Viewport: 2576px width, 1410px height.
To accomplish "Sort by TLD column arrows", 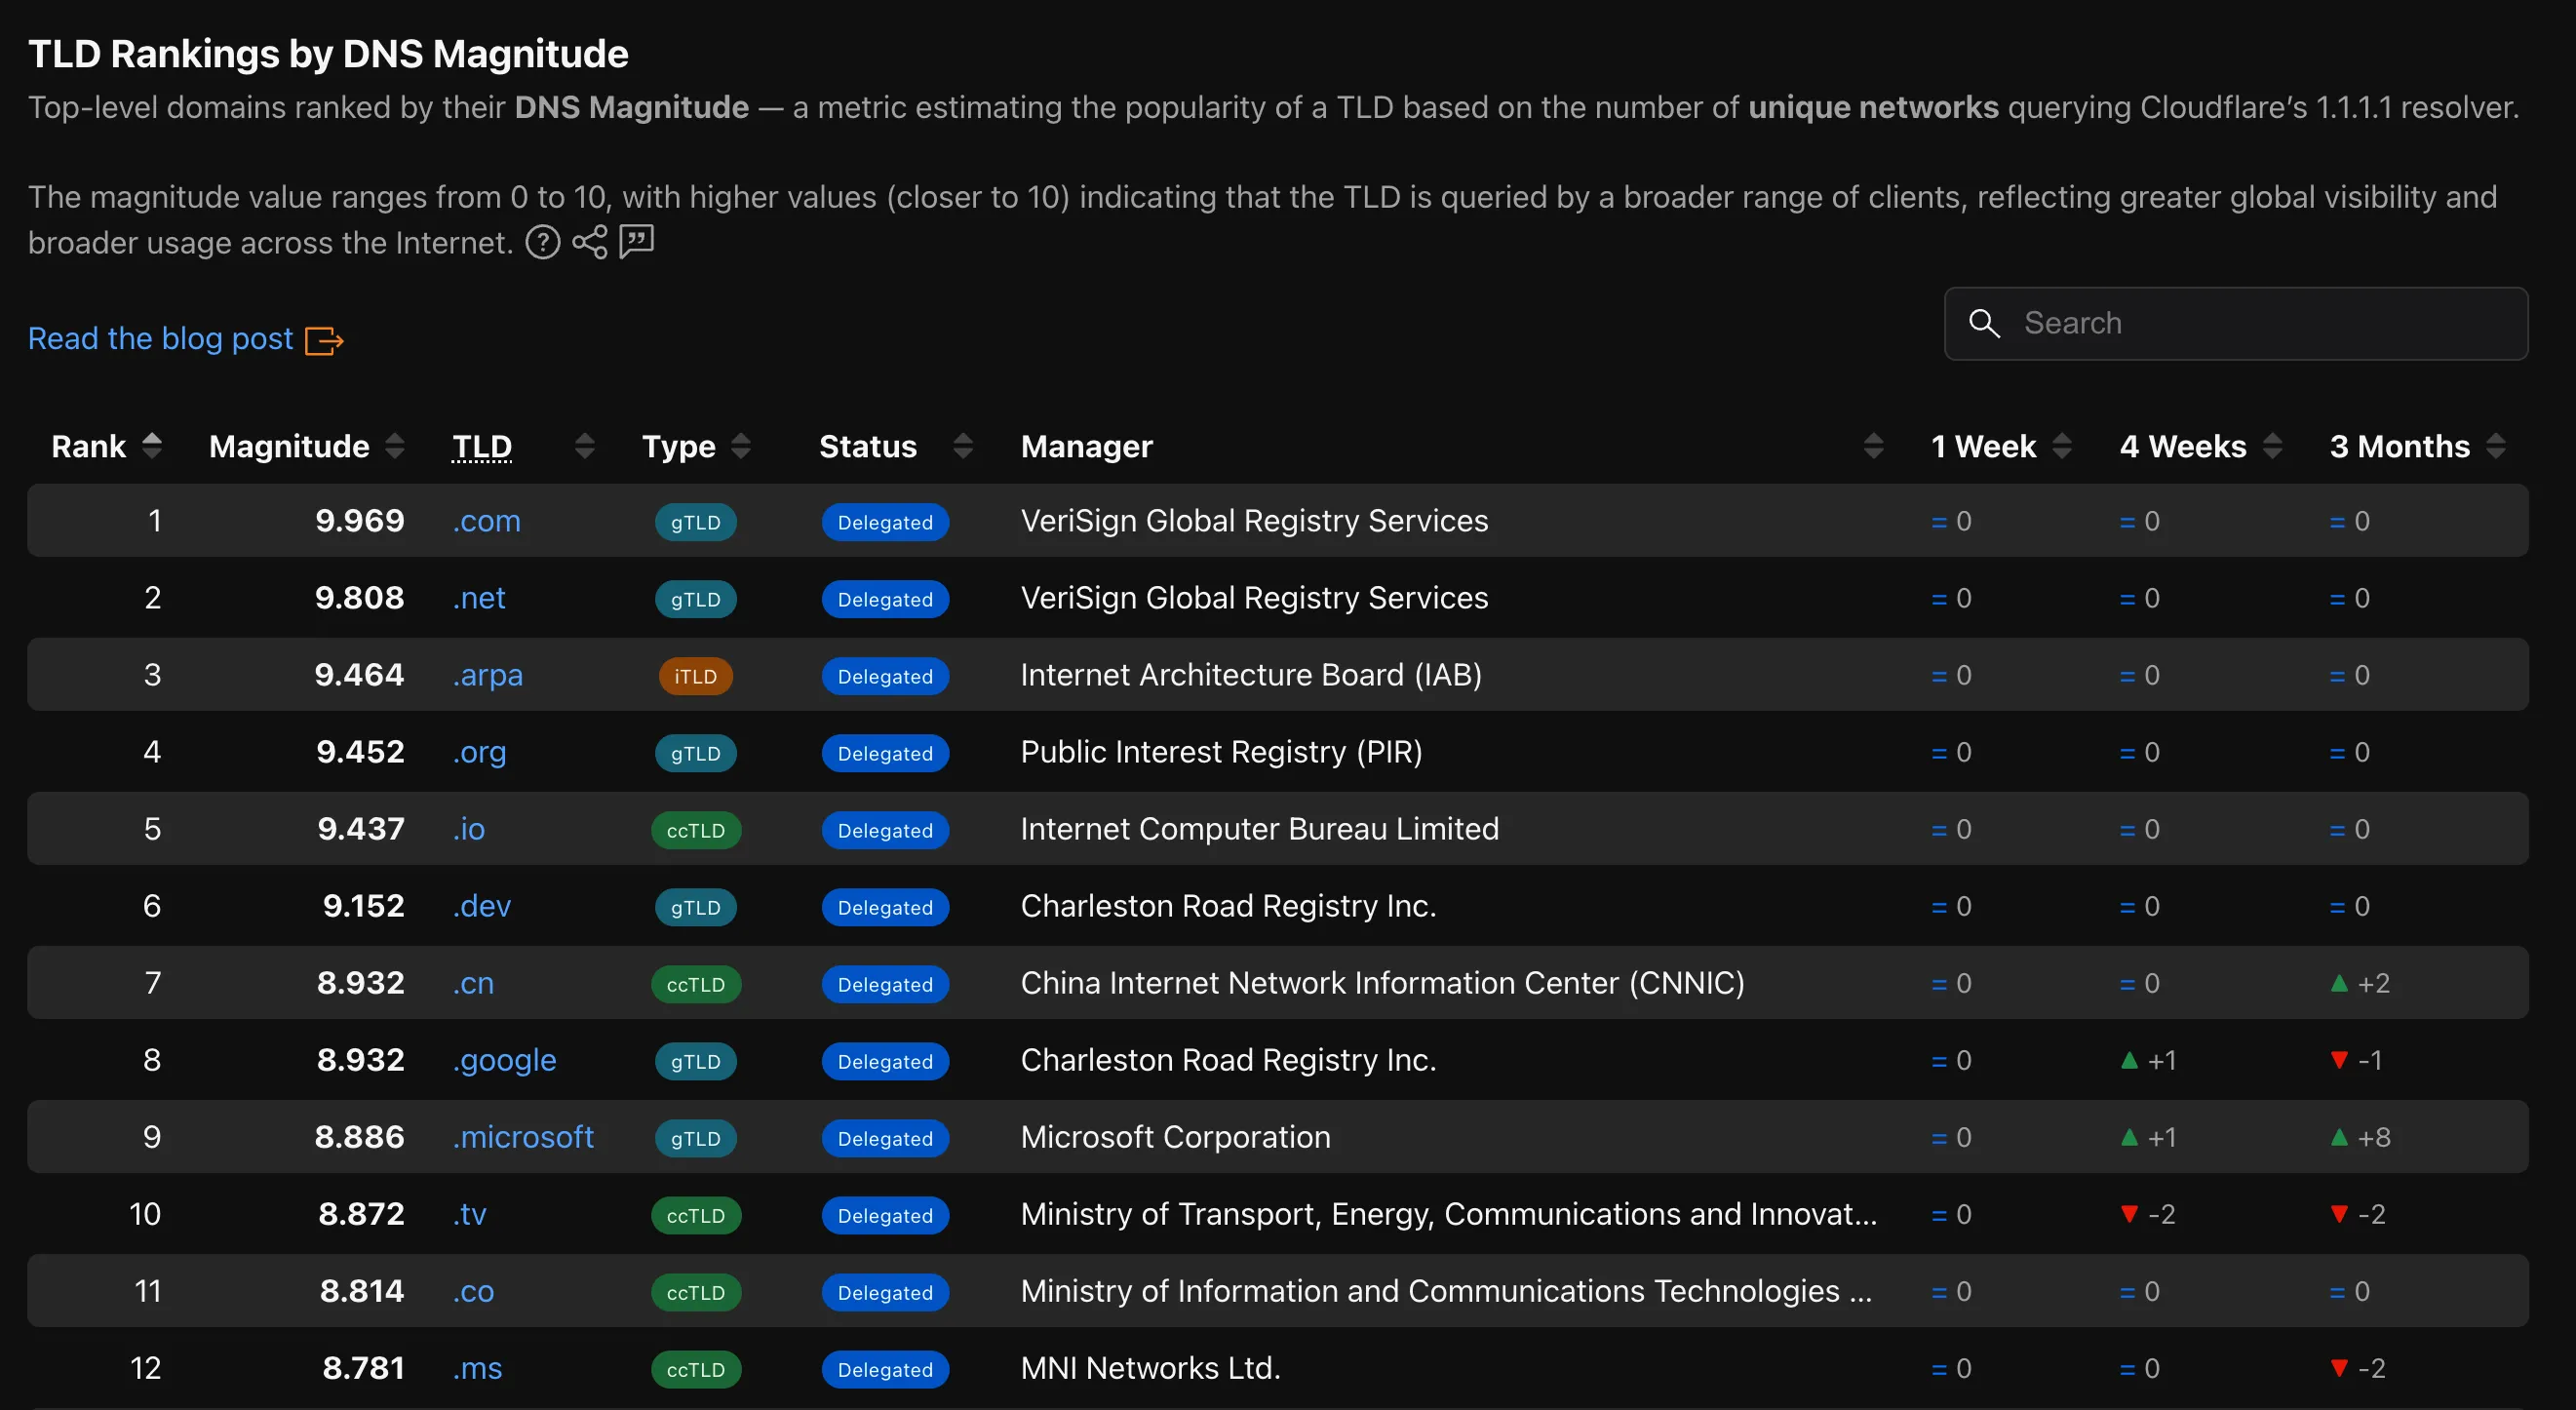I will tap(585, 446).
